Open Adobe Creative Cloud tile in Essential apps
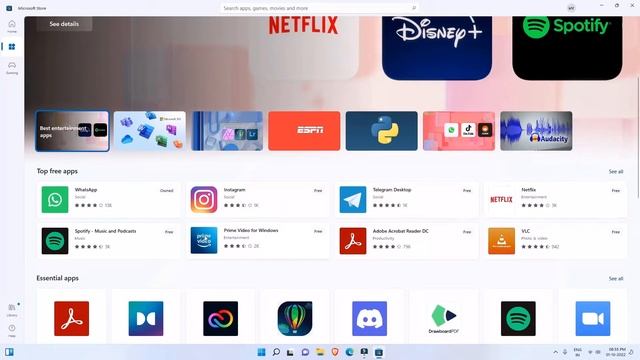 click(220, 318)
